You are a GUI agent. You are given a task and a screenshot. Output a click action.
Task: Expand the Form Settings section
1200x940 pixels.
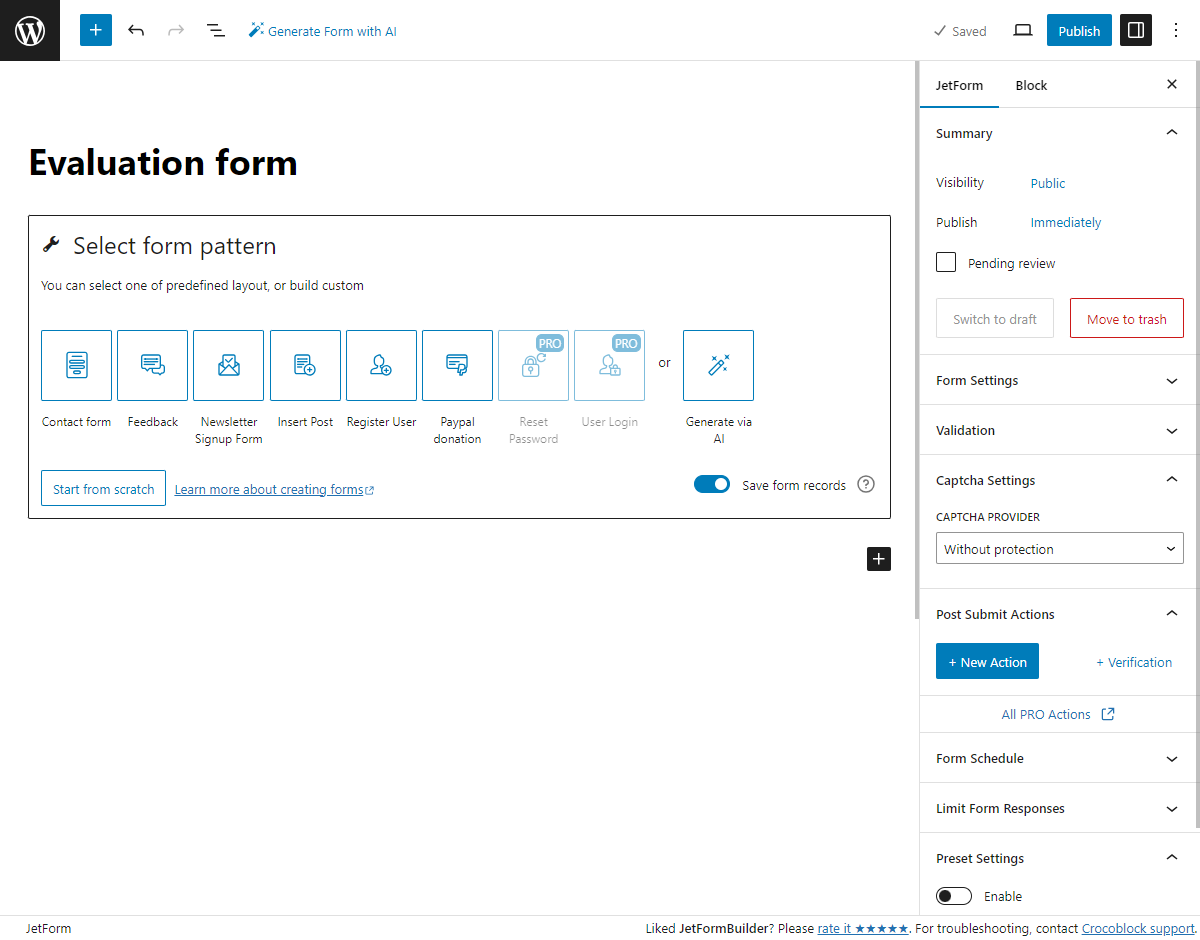click(1057, 380)
